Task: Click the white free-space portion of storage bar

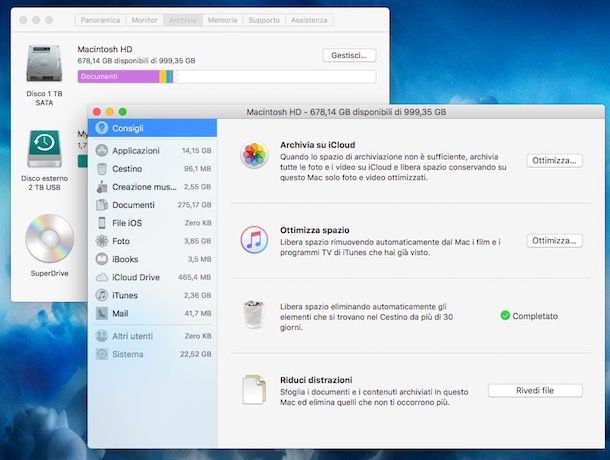Action: click(x=274, y=76)
